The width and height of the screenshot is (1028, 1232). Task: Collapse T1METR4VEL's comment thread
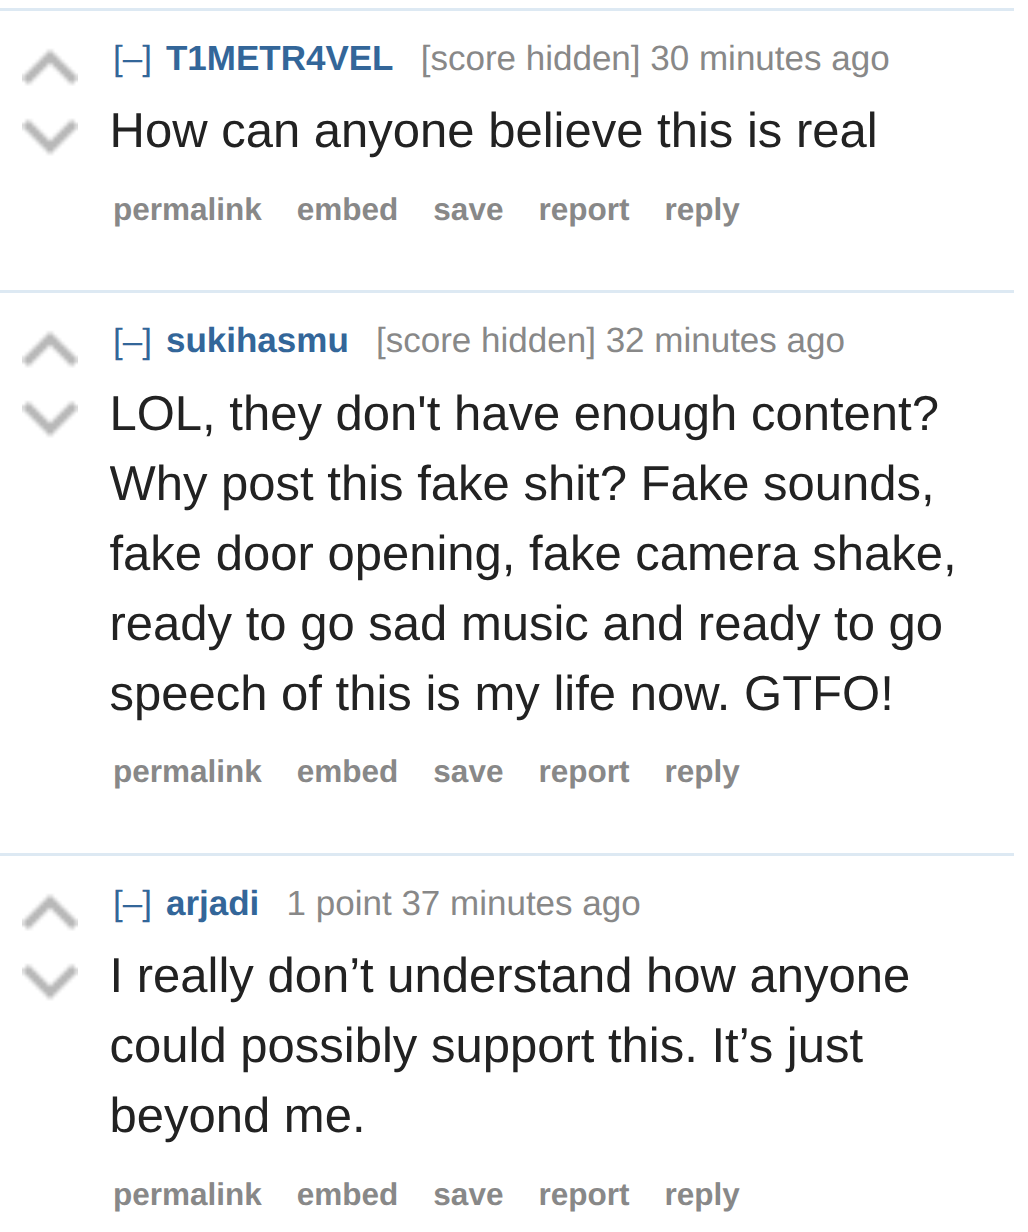pos(132,59)
